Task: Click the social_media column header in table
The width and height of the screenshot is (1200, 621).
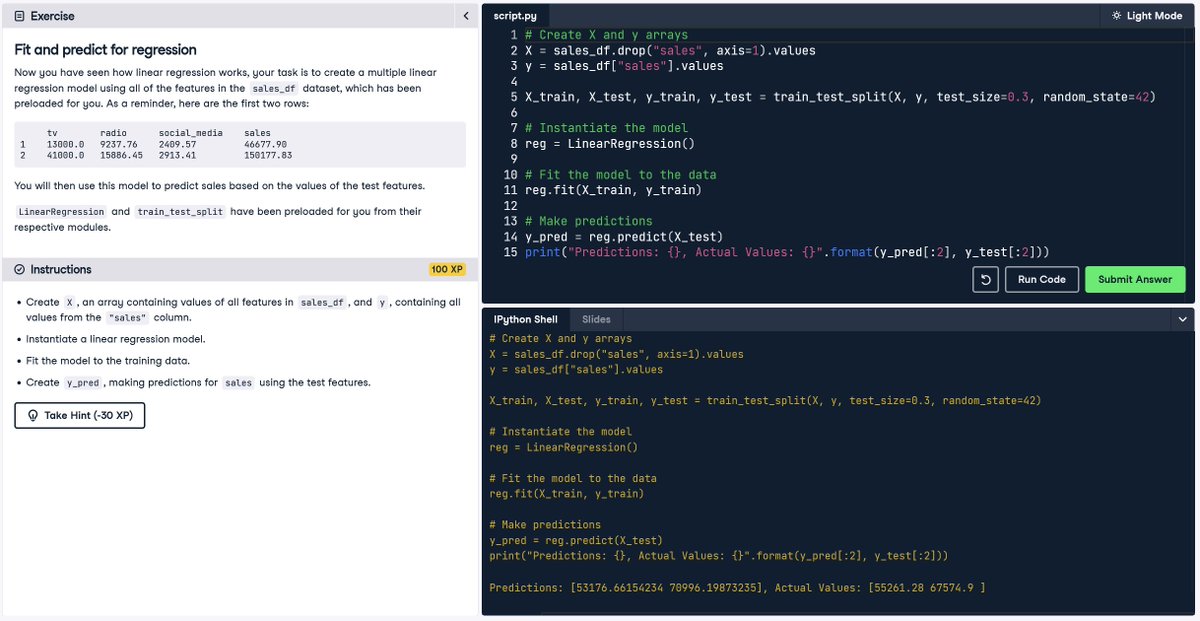Action: tap(191, 133)
